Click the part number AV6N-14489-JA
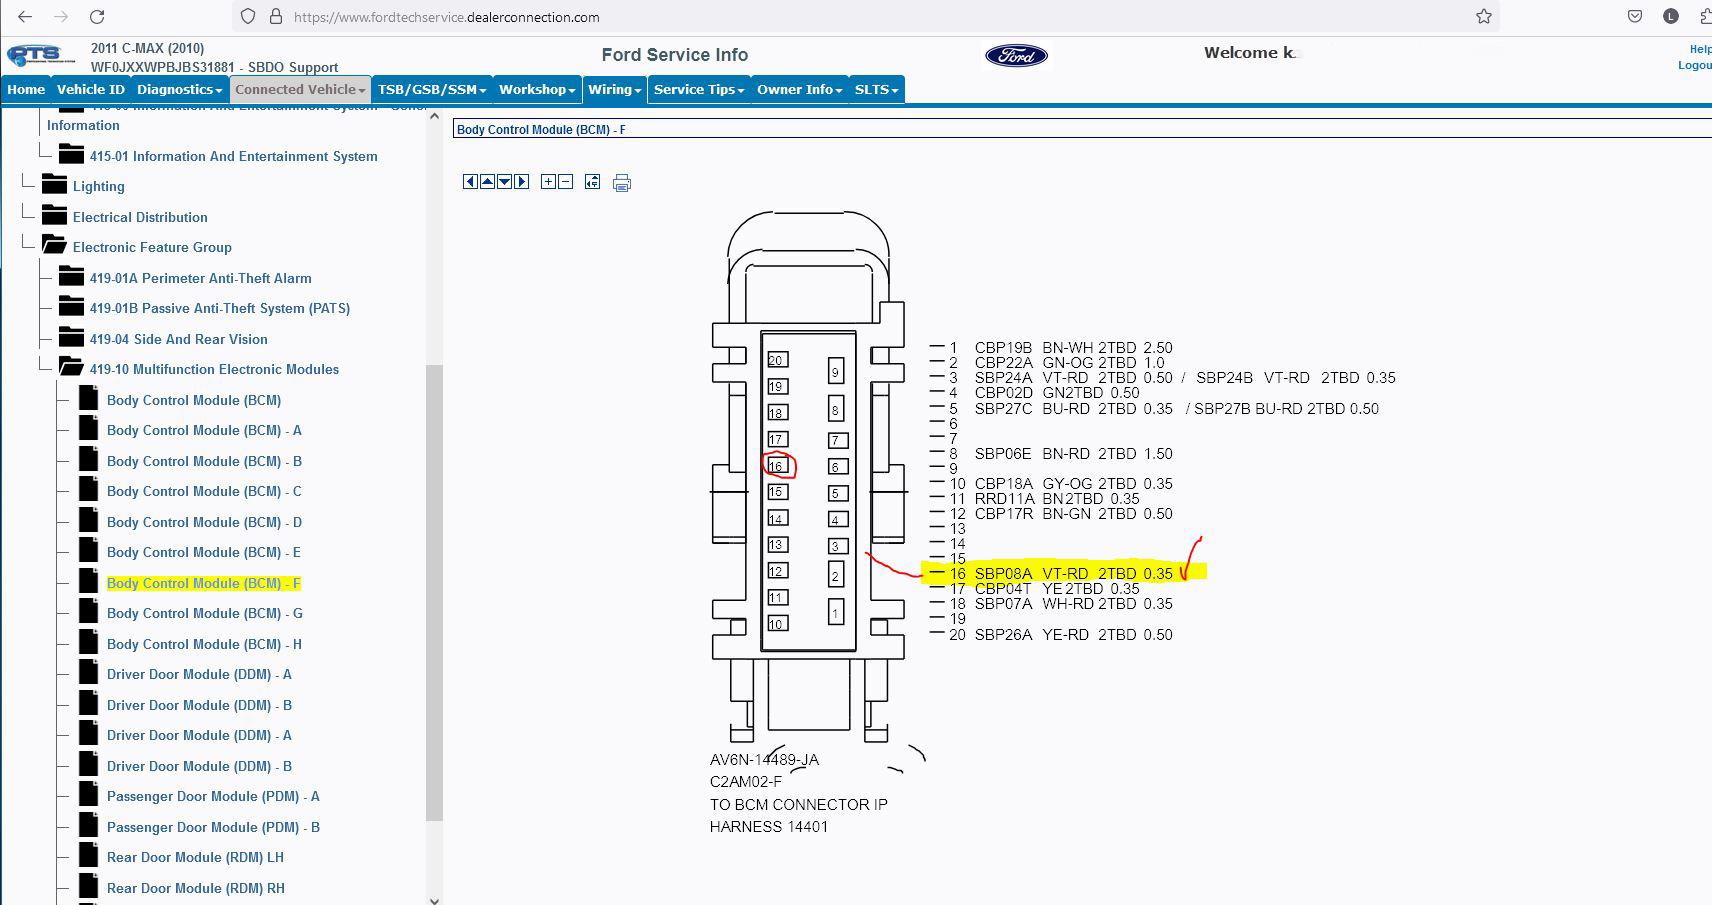The height and width of the screenshot is (905, 1712). [764, 760]
